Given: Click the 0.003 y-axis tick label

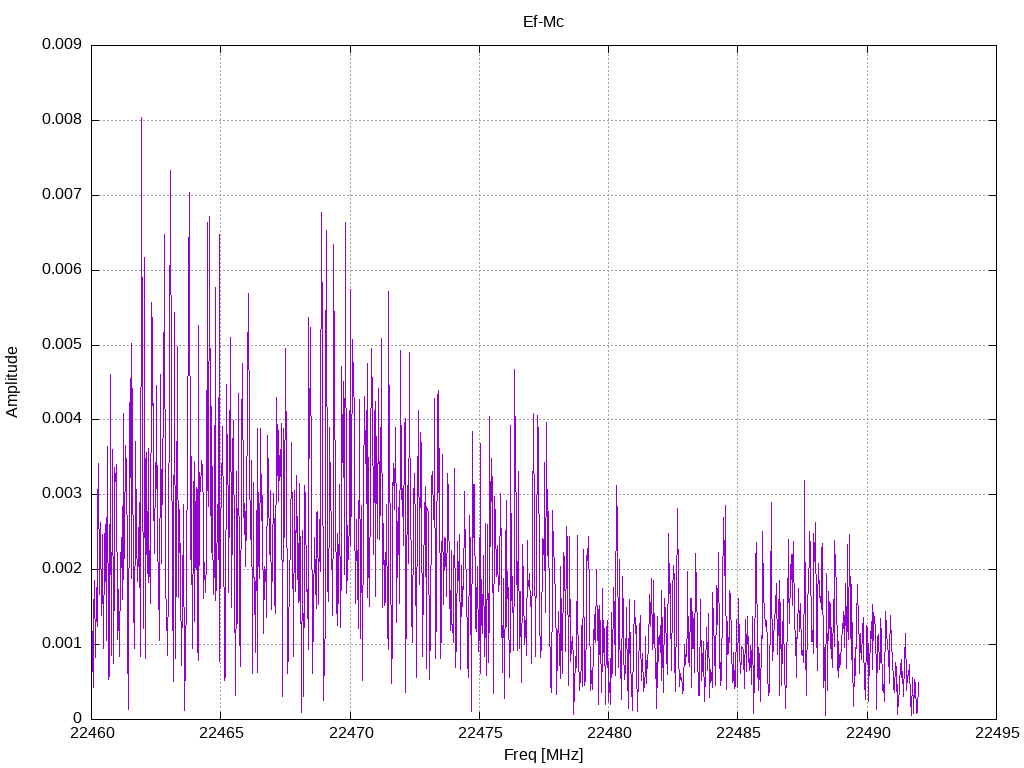Looking at the screenshot, I should pyautogui.click(x=61, y=494).
